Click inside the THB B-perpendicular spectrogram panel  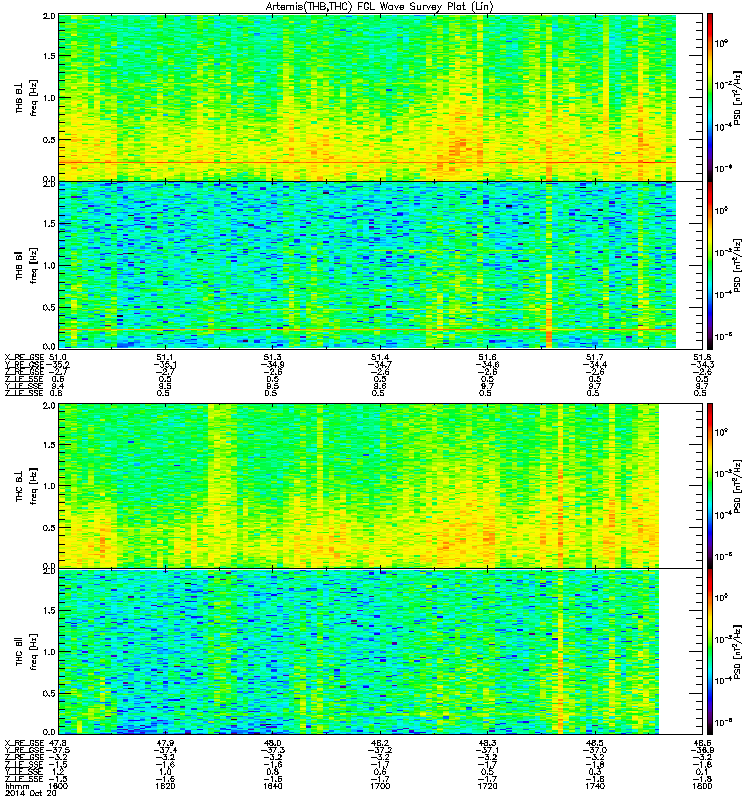[x=367, y=97]
